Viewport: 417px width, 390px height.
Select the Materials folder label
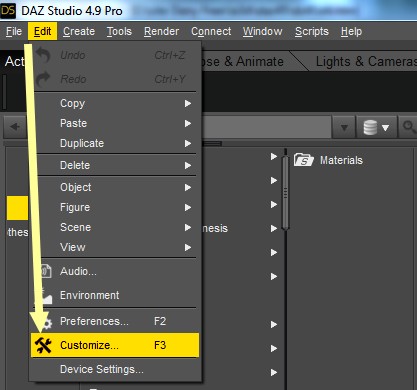[341, 160]
